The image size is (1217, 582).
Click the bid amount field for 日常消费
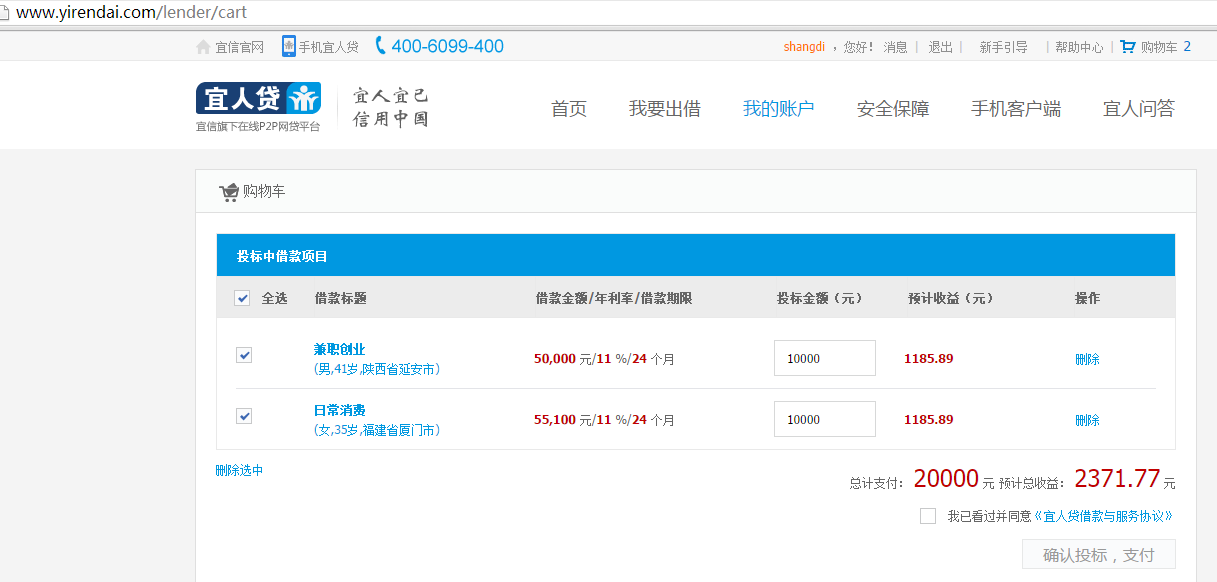point(825,419)
